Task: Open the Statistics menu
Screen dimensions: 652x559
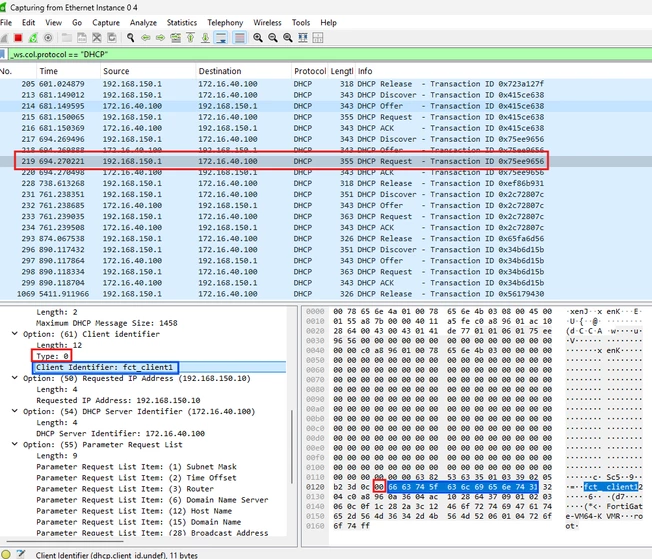Action: coord(182,23)
